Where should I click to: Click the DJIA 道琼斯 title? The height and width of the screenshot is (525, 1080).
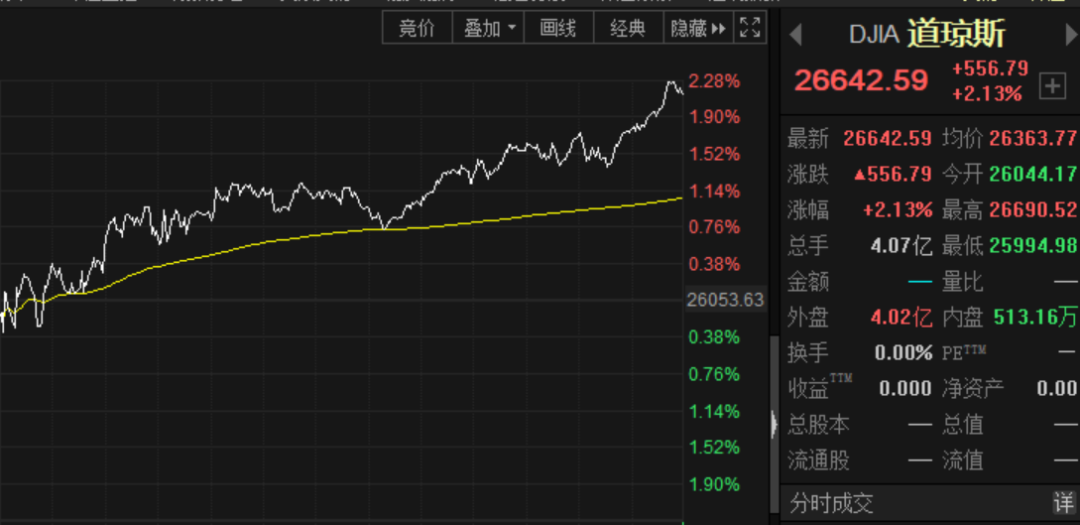pos(928,34)
